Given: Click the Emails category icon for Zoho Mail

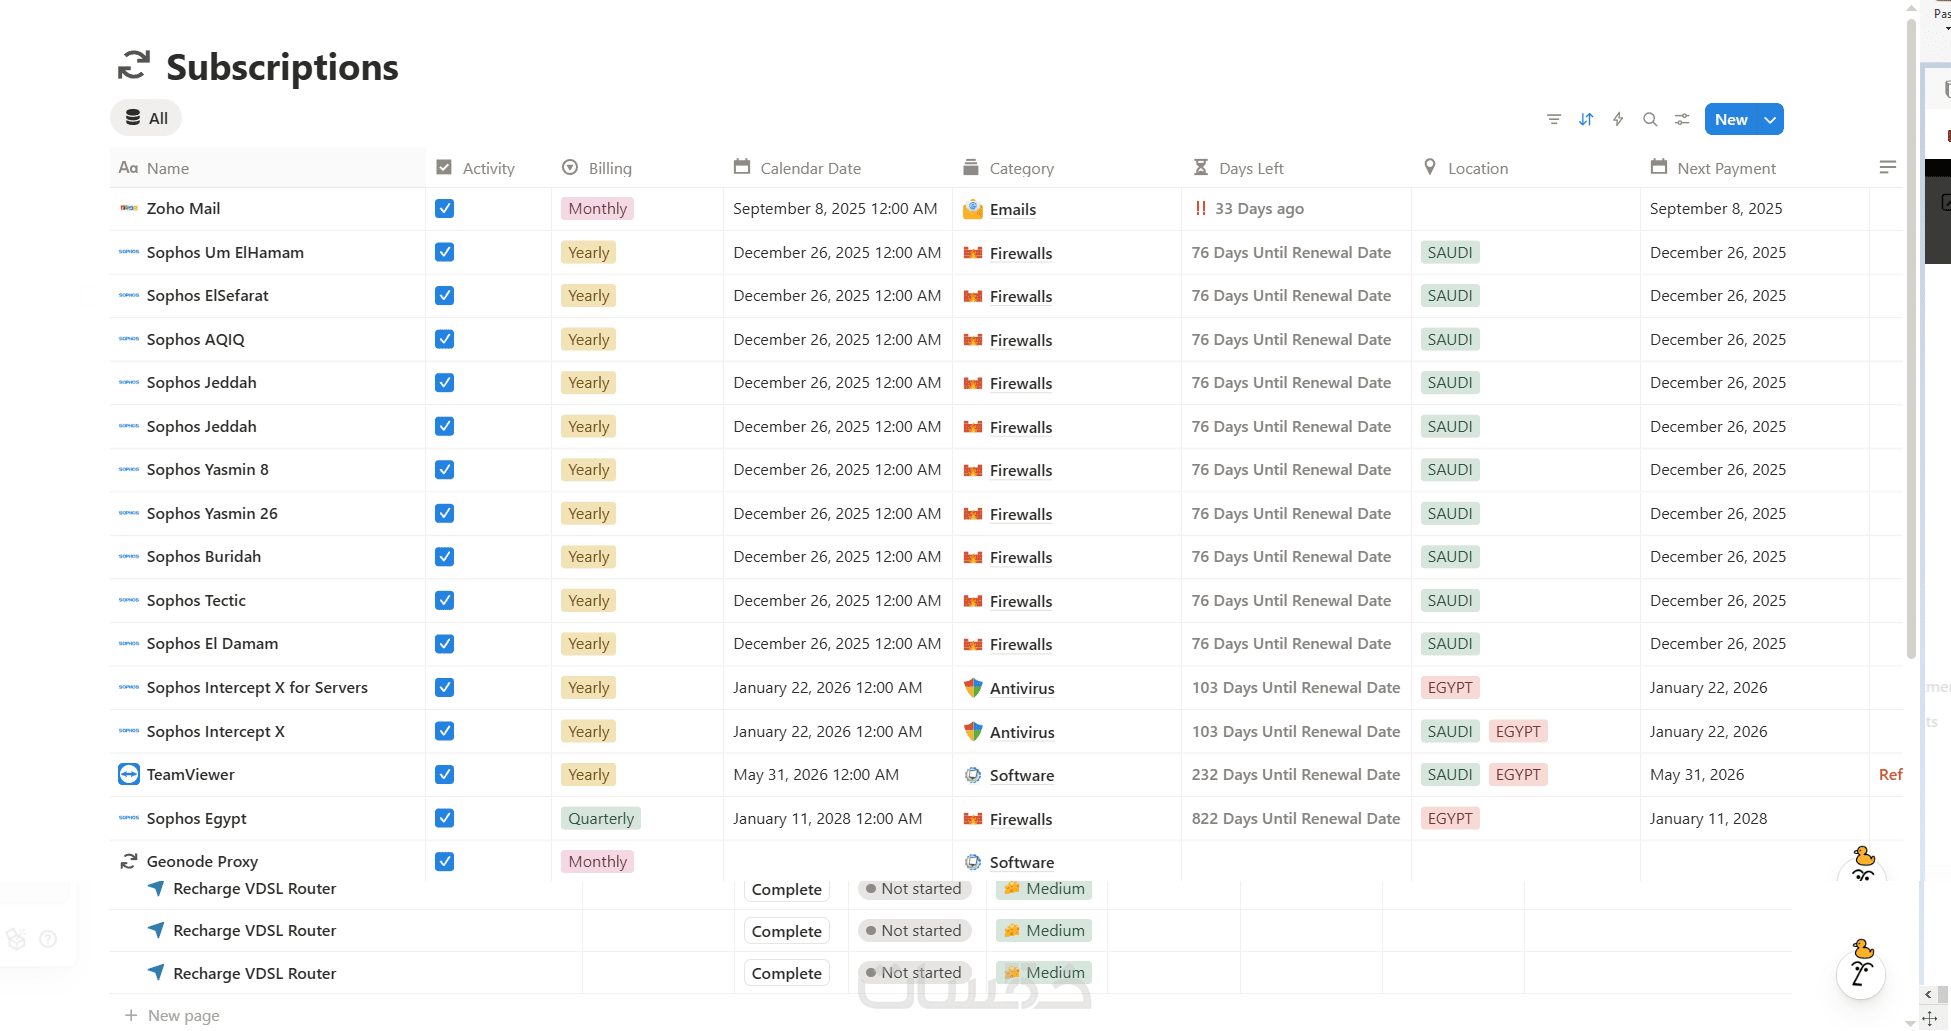Looking at the screenshot, I should pyautogui.click(x=973, y=209).
